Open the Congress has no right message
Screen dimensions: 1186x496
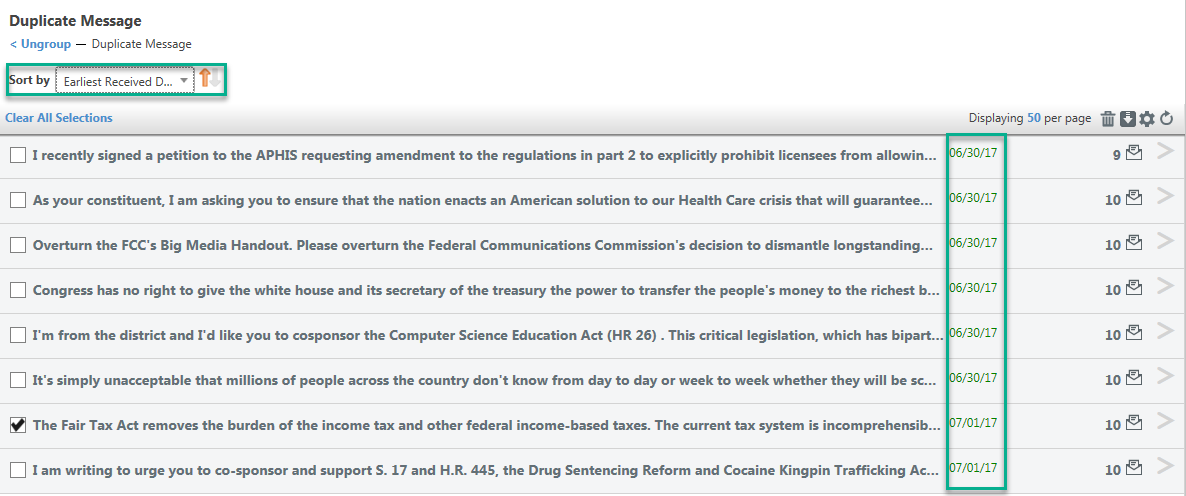coord(486,290)
